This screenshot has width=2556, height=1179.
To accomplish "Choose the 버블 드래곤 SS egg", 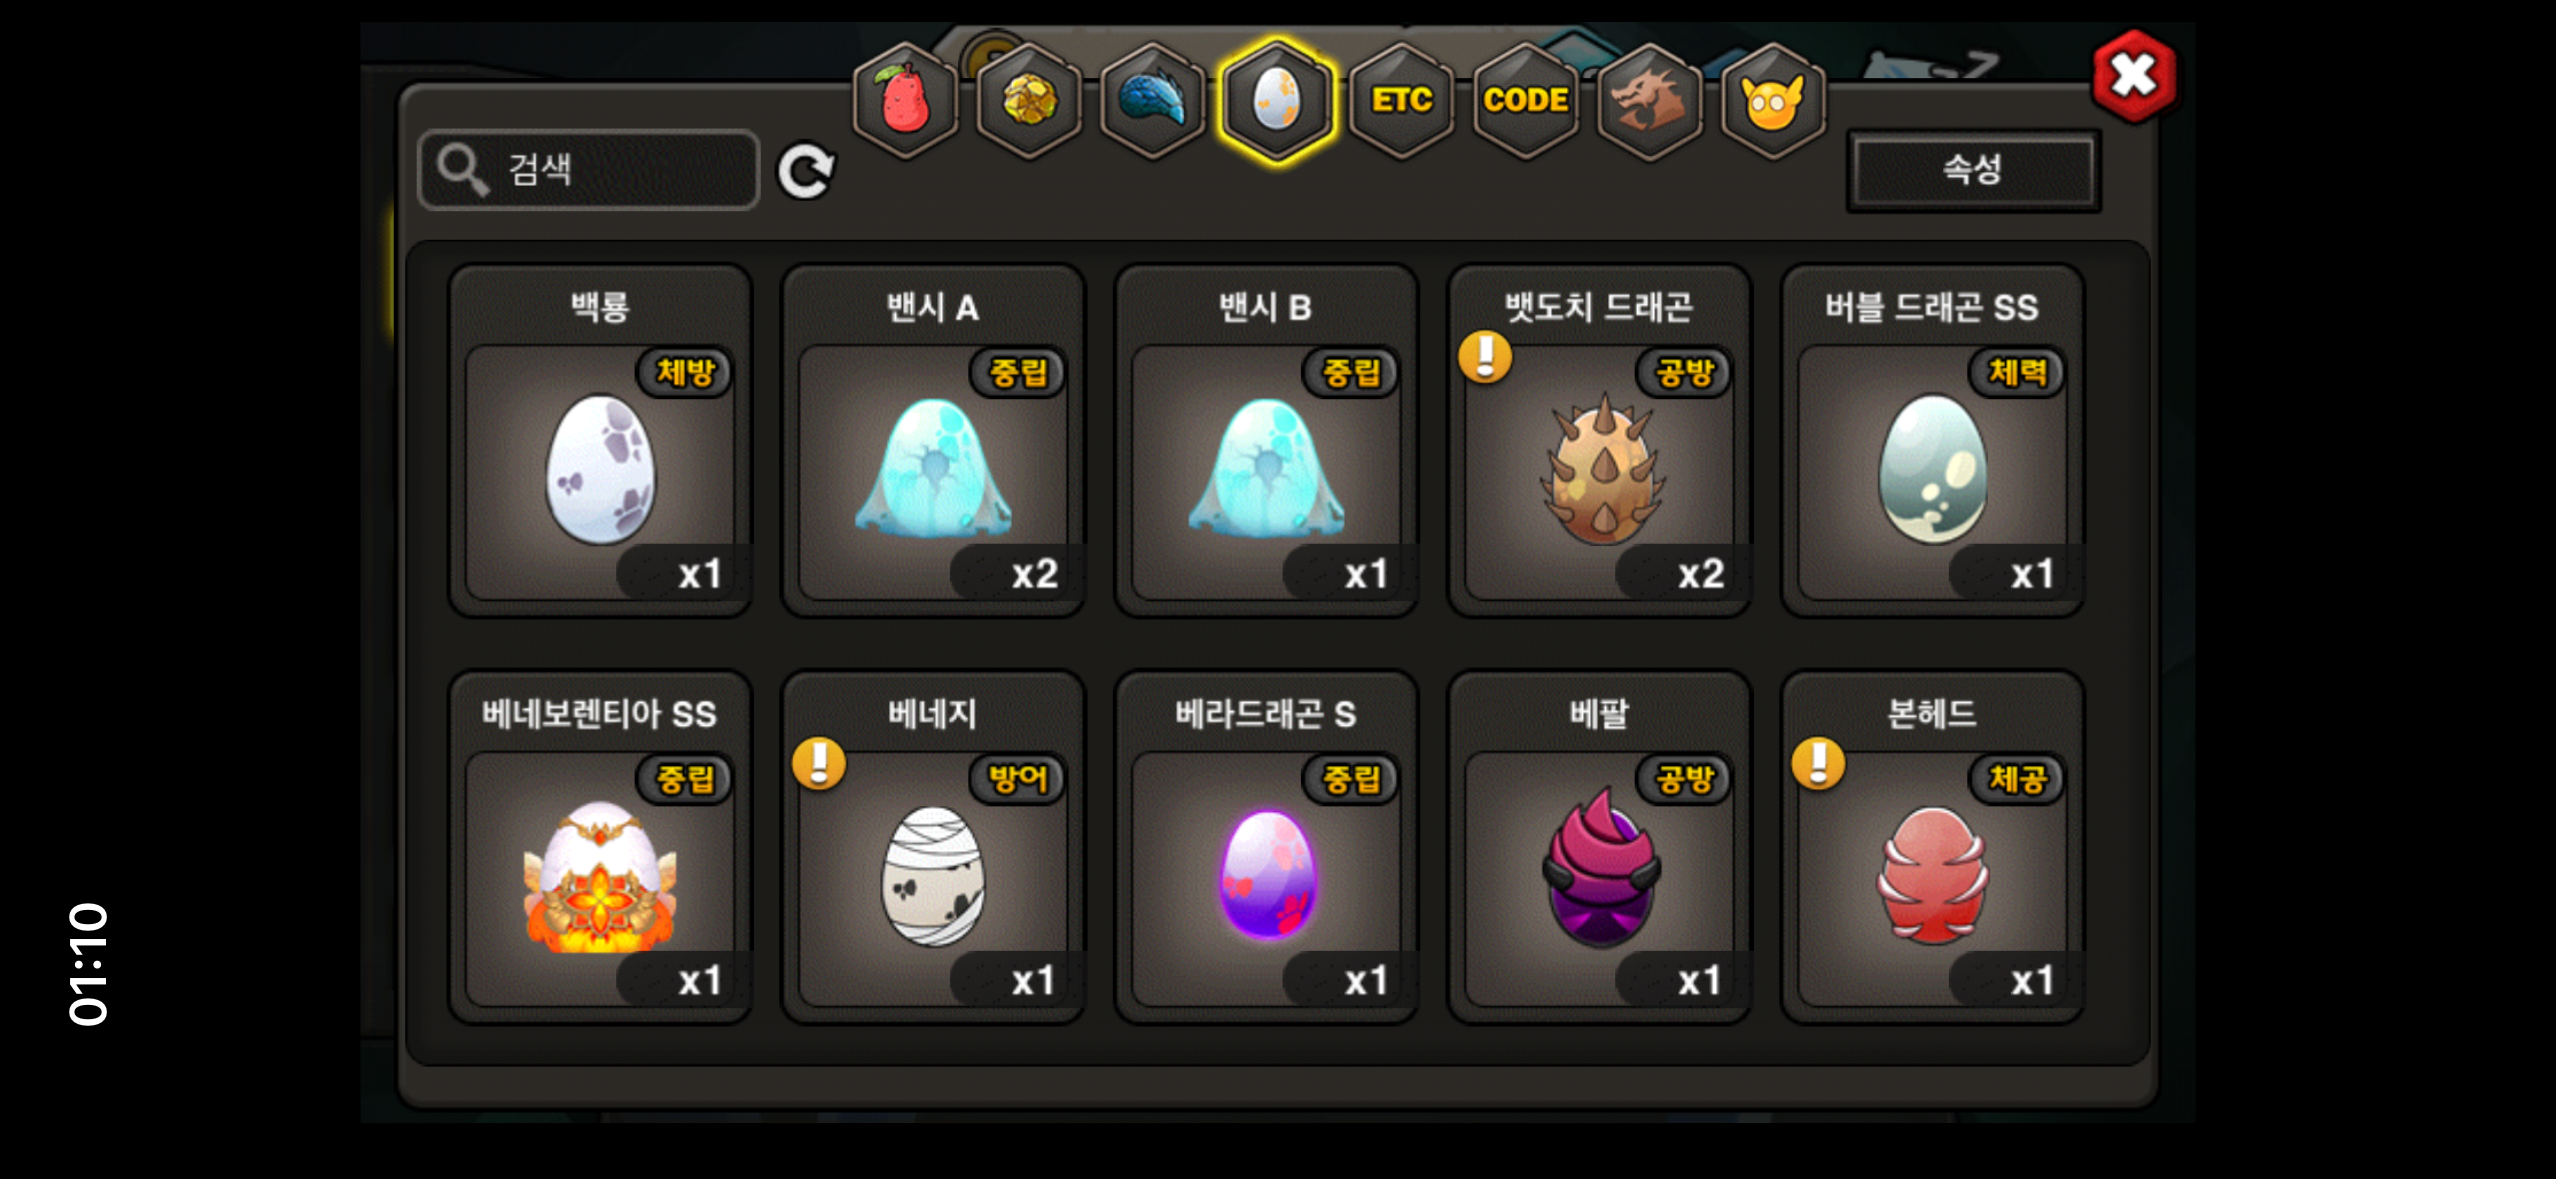I will 1932,440.
